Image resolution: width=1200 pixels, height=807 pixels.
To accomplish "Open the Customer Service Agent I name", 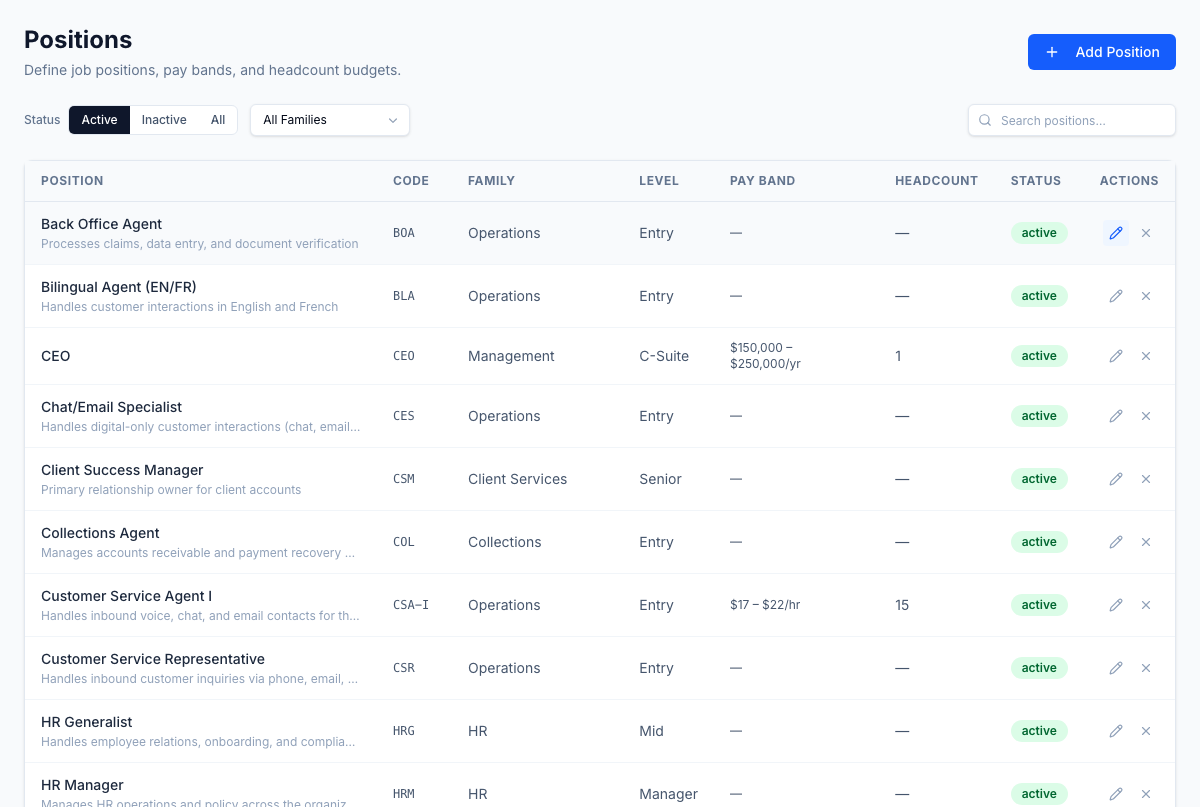I will [x=126, y=596].
